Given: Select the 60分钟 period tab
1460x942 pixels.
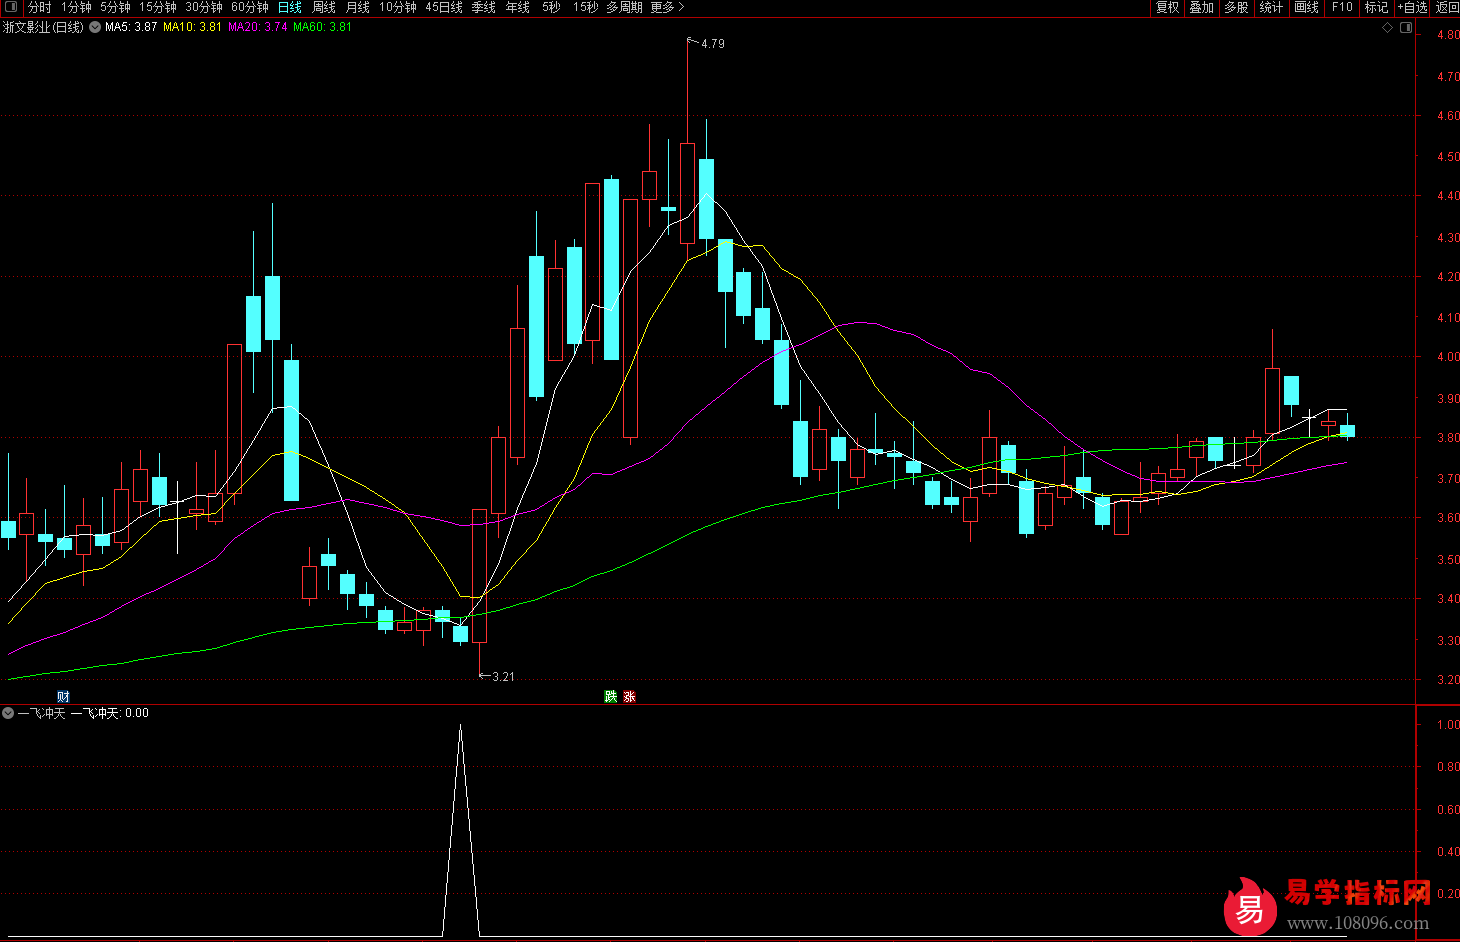Looking at the screenshot, I should pos(250,7).
